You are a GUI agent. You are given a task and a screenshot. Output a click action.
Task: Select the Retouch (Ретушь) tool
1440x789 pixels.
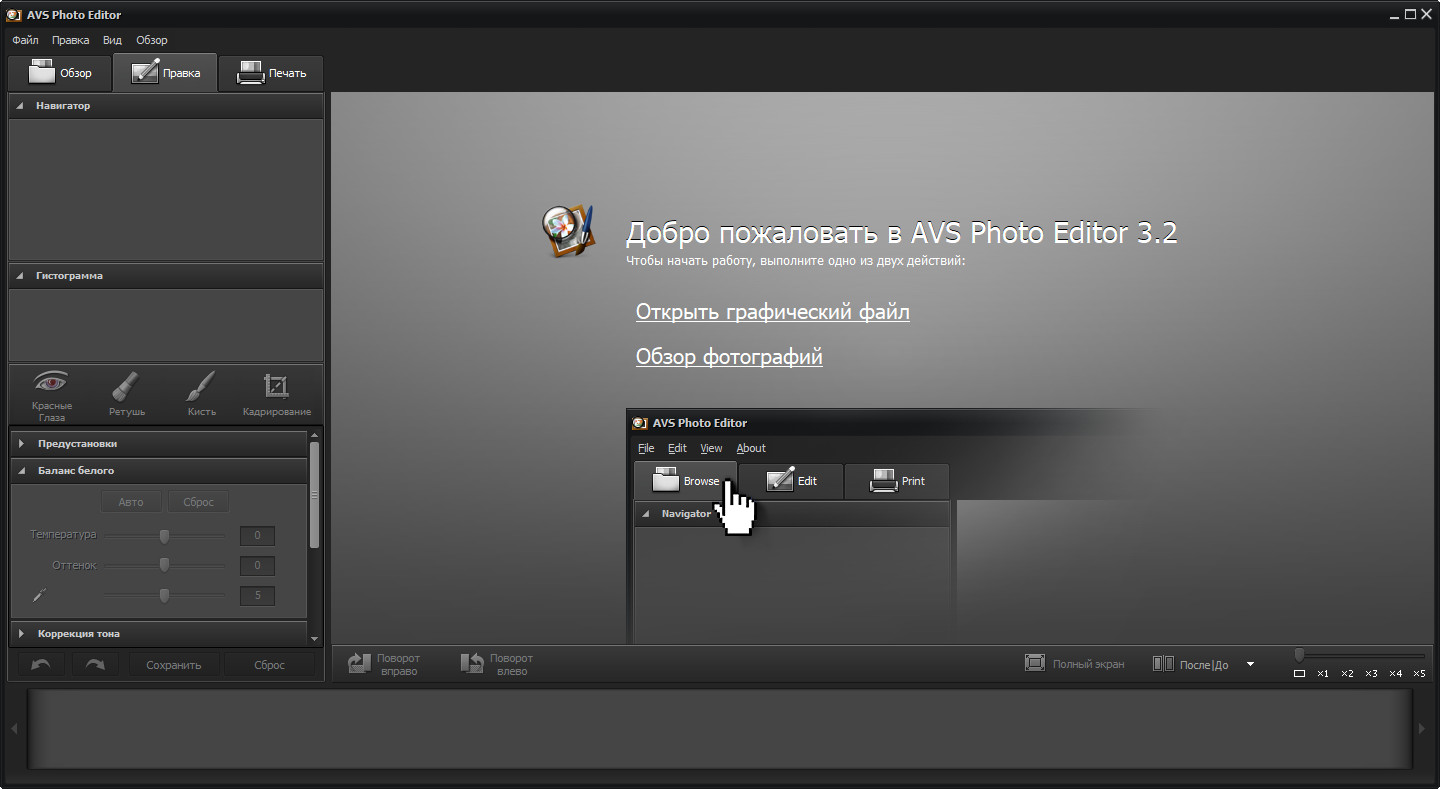coord(127,393)
